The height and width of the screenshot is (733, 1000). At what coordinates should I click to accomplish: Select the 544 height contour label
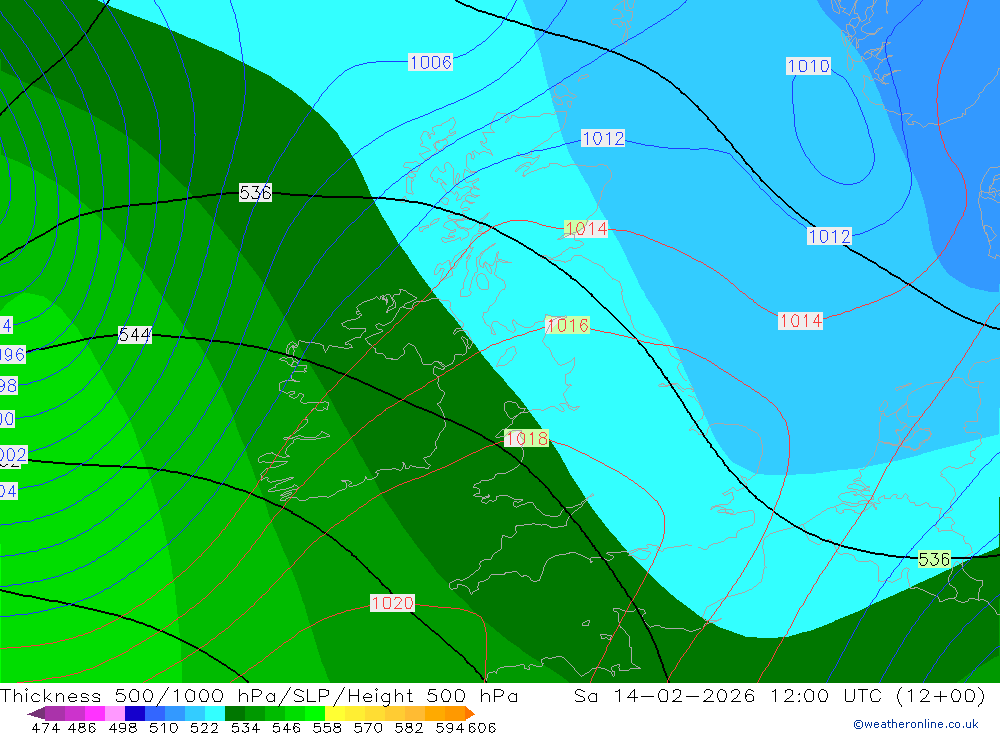pos(135,335)
